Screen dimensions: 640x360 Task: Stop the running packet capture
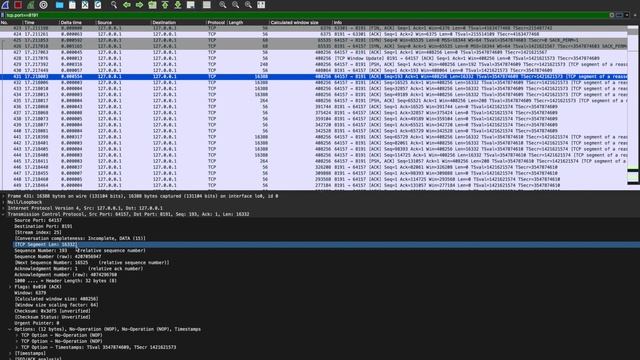(18, 5)
